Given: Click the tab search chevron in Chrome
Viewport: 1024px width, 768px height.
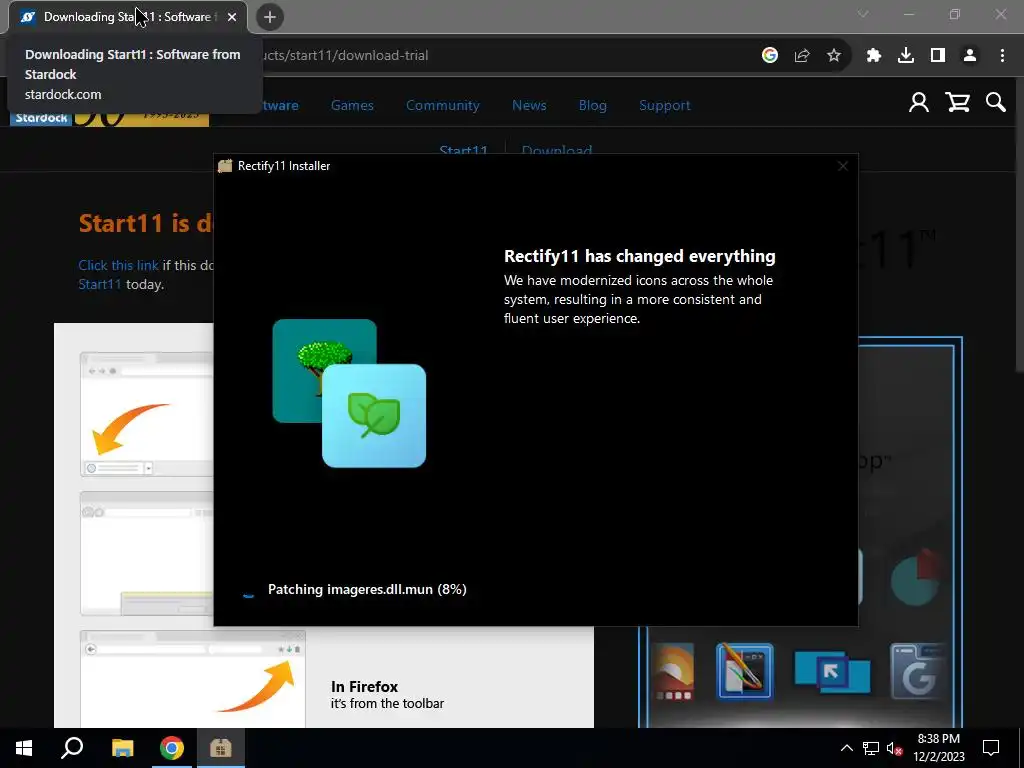Looking at the screenshot, I should 863,14.
